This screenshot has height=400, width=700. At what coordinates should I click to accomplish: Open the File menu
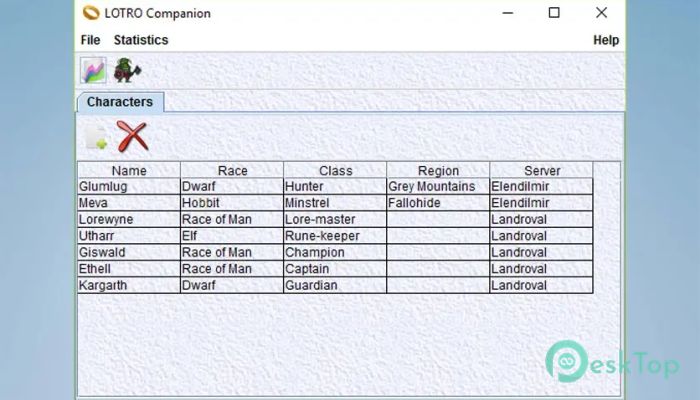point(90,40)
